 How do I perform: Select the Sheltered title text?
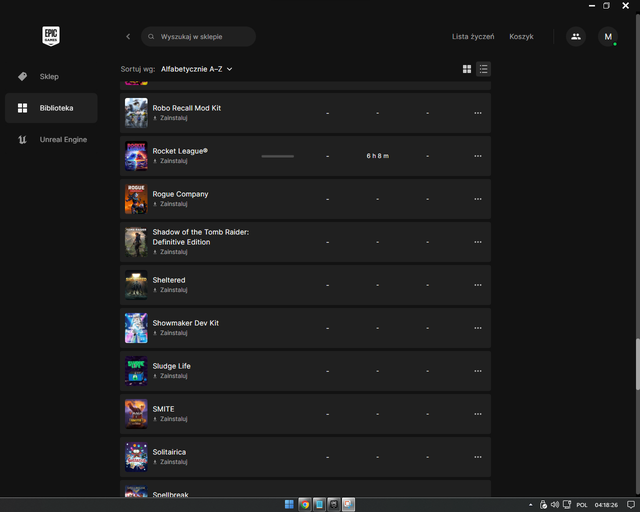click(169, 280)
